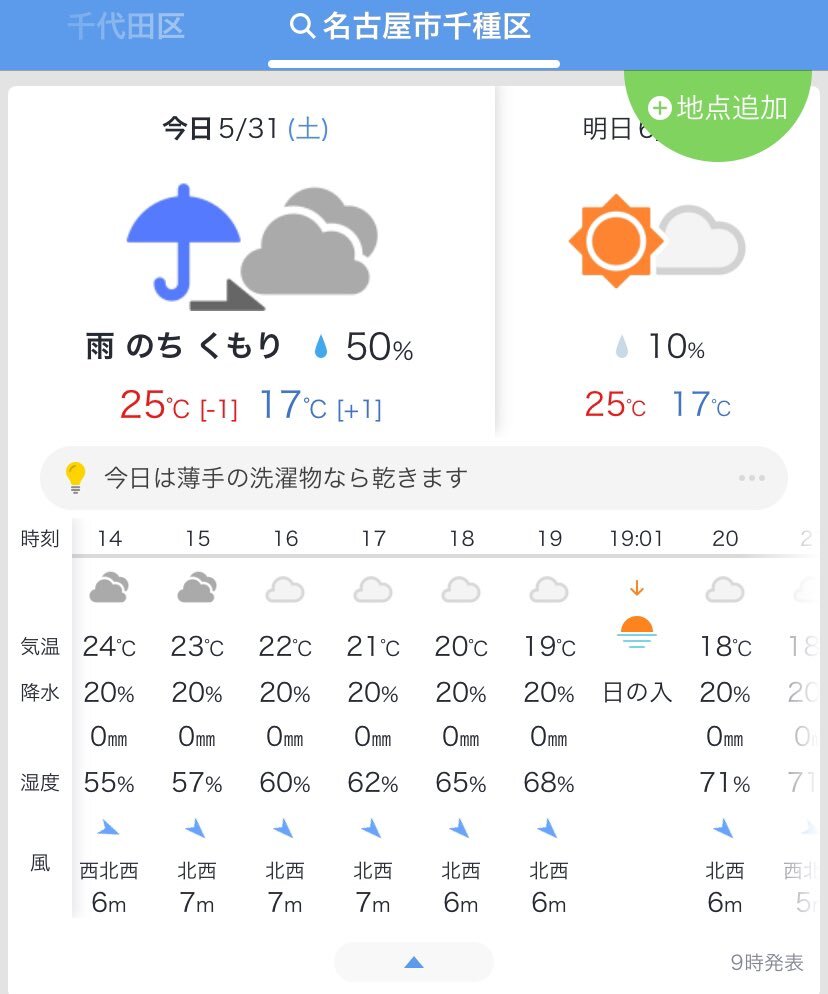Screen dimensions: 828x994
Task: Click the sunset icon at 19:01
Action: point(637,615)
